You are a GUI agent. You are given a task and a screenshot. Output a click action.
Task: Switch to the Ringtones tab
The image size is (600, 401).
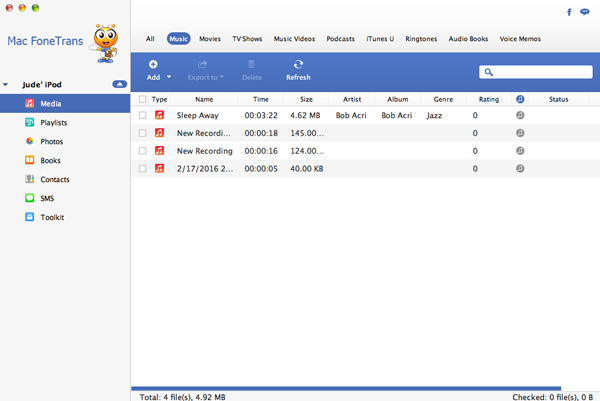point(421,39)
